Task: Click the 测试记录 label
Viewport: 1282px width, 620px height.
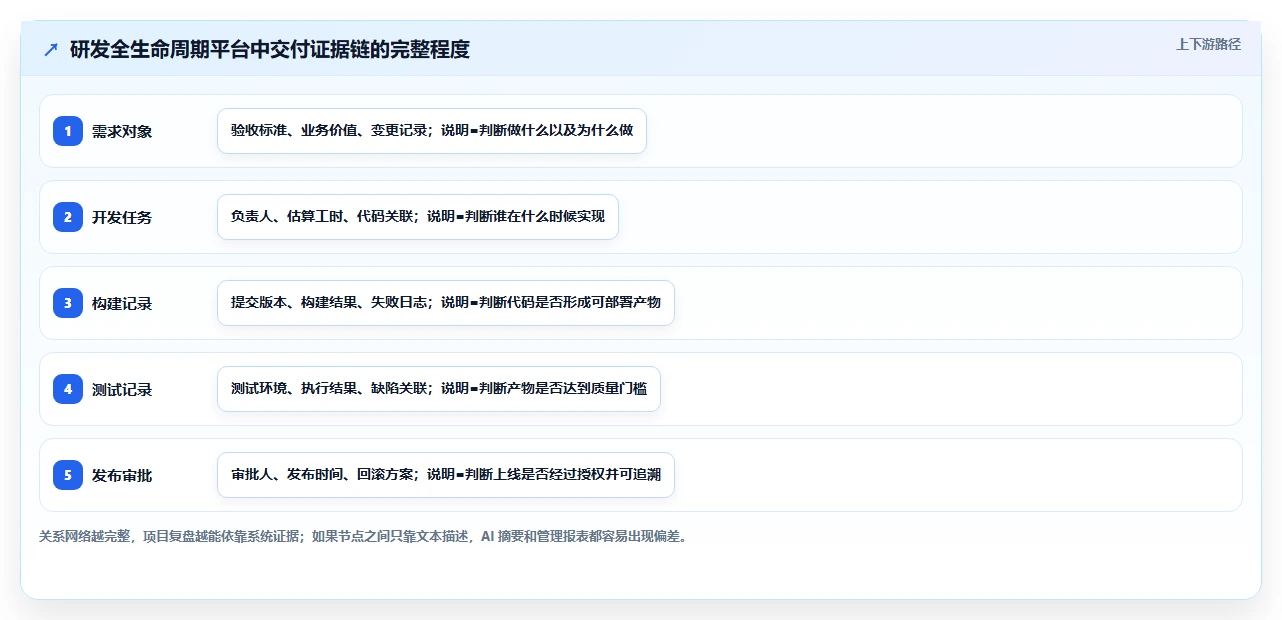Action: coord(122,389)
